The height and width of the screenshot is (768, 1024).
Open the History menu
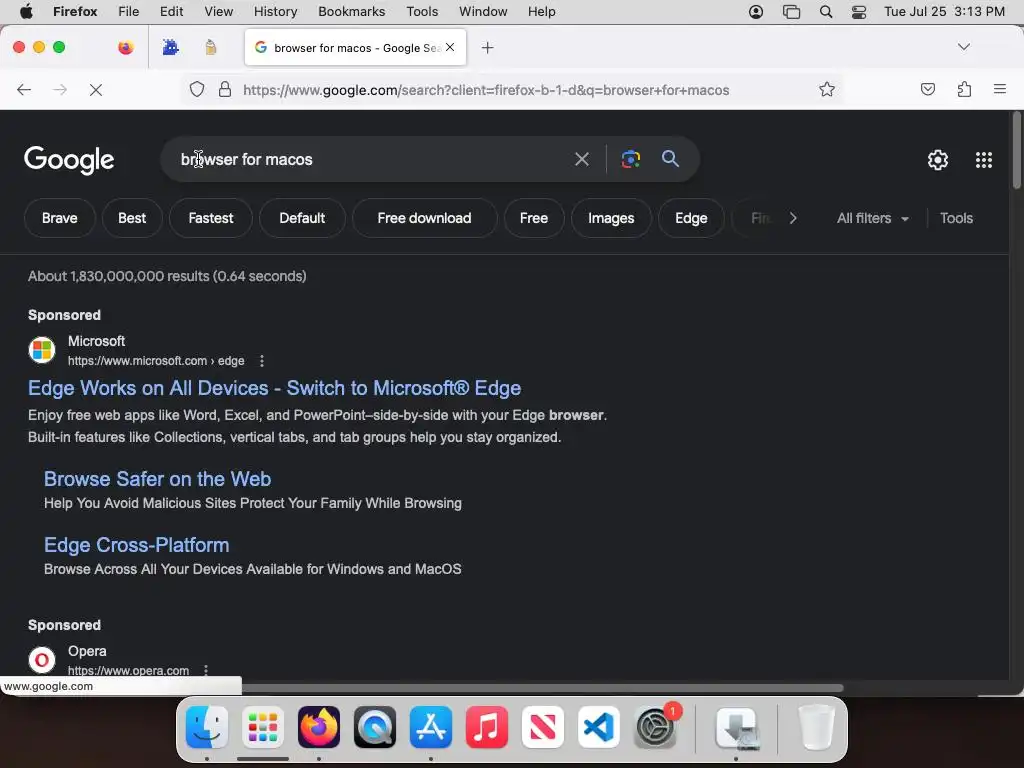click(275, 12)
